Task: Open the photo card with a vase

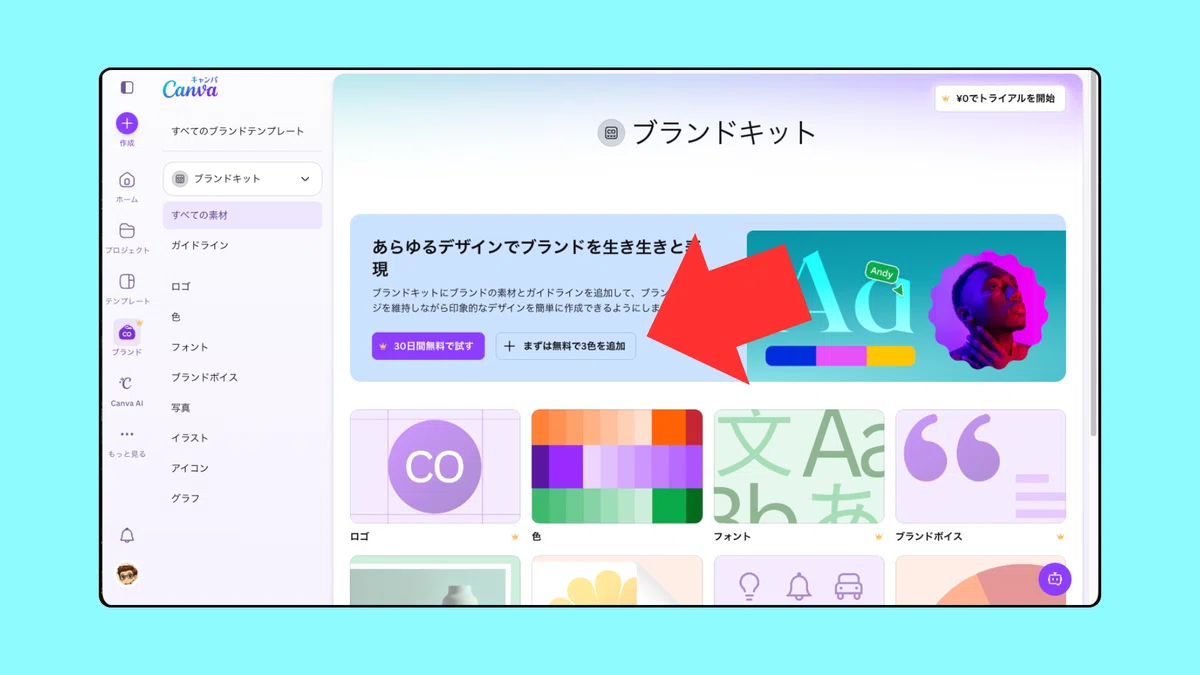Action: tap(435, 580)
